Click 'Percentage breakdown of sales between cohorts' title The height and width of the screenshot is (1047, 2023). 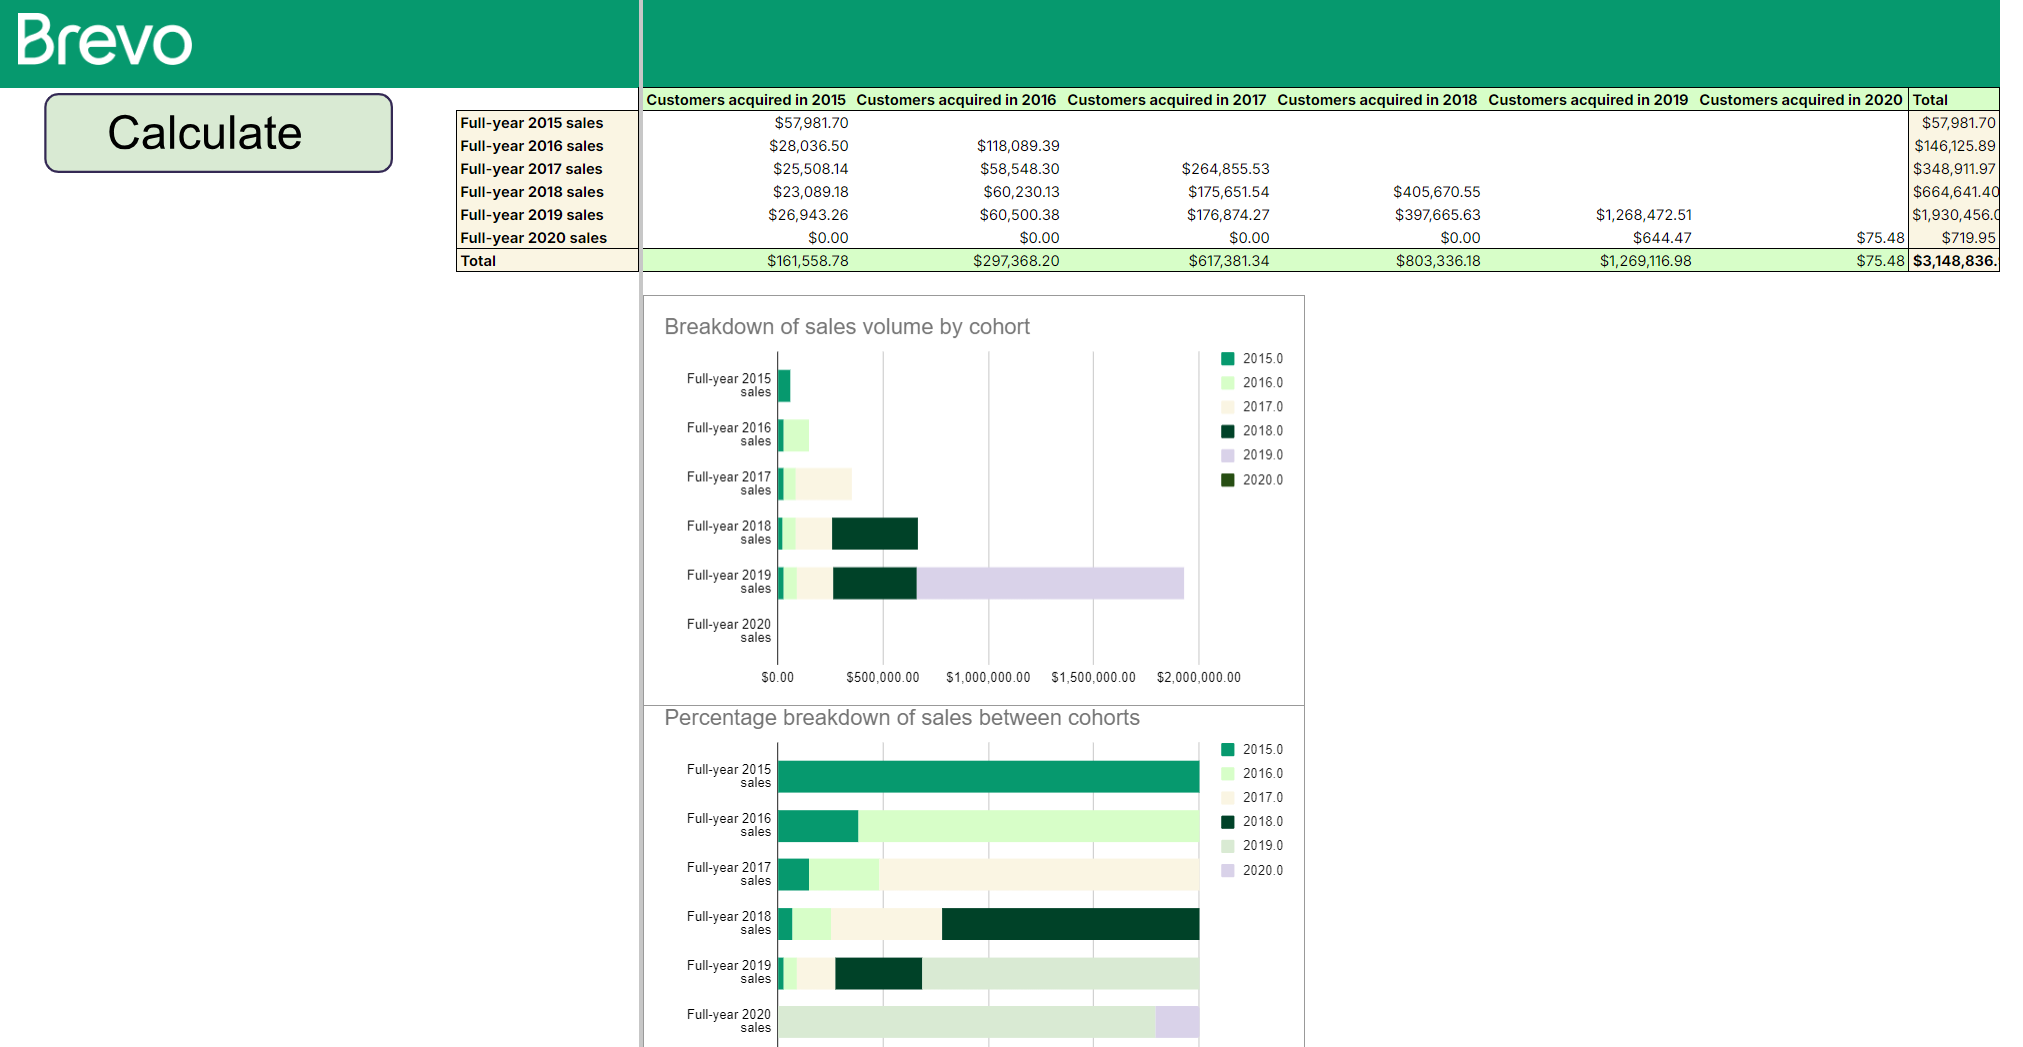(x=902, y=718)
